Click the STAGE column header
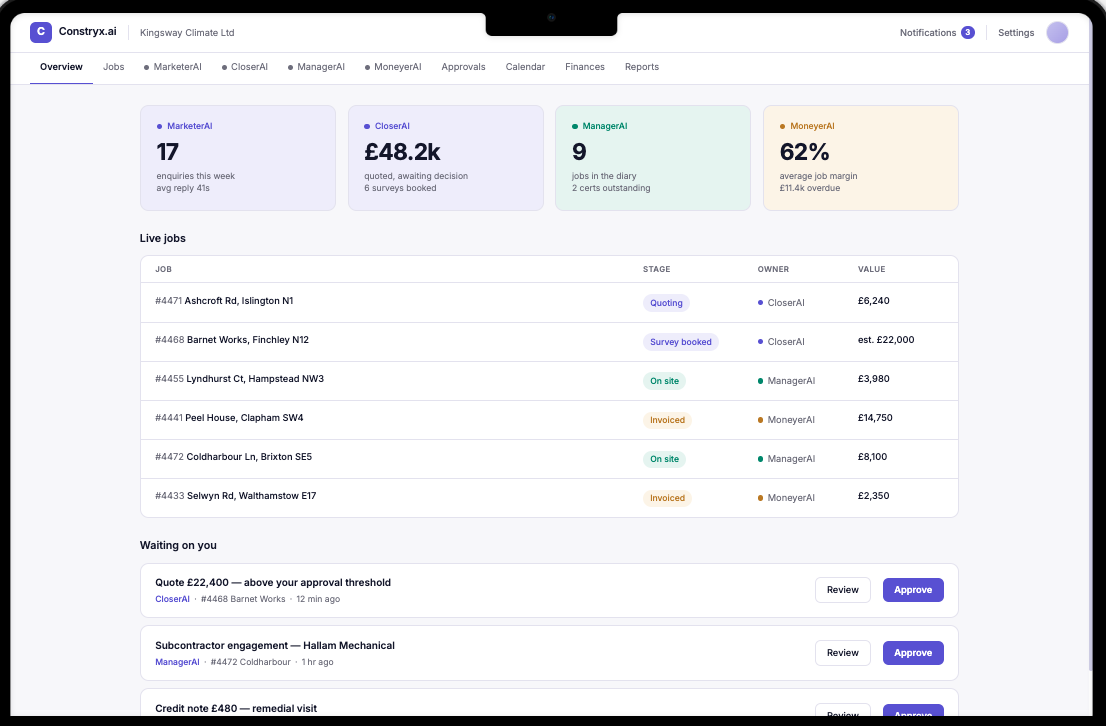The height and width of the screenshot is (726, 1106). pos(657,270)
